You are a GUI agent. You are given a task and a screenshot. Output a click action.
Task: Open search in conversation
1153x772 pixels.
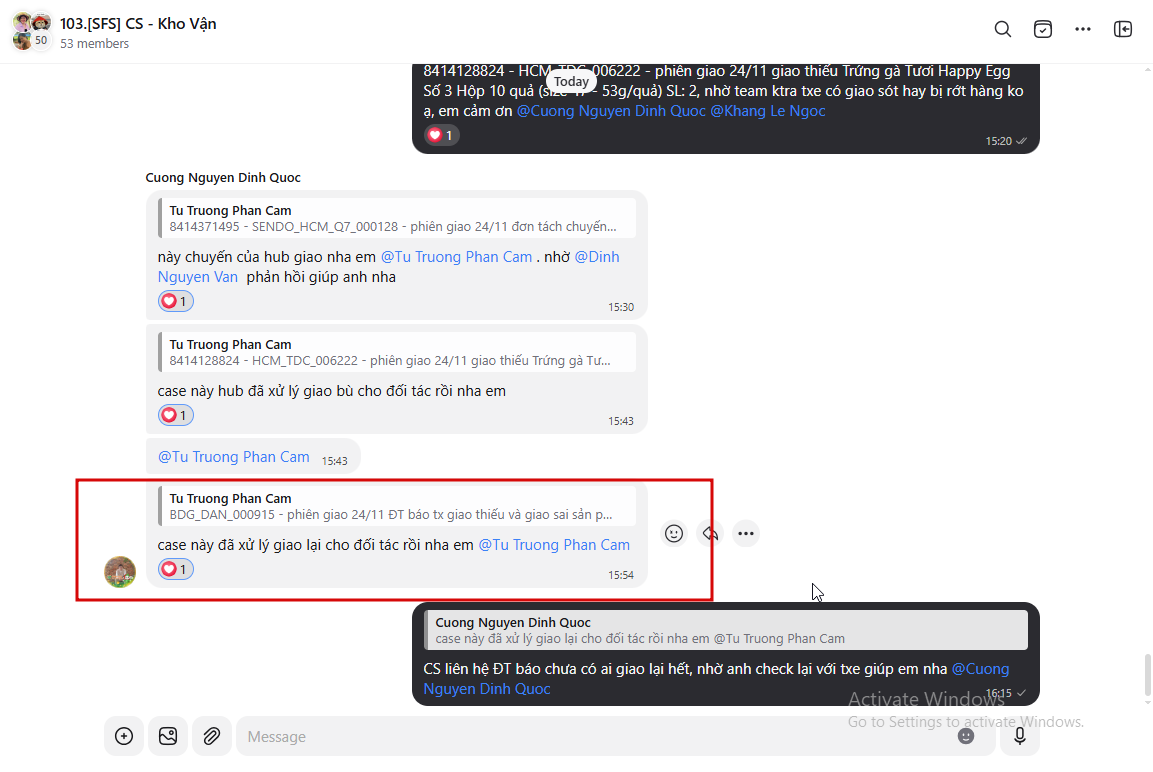1002,29
